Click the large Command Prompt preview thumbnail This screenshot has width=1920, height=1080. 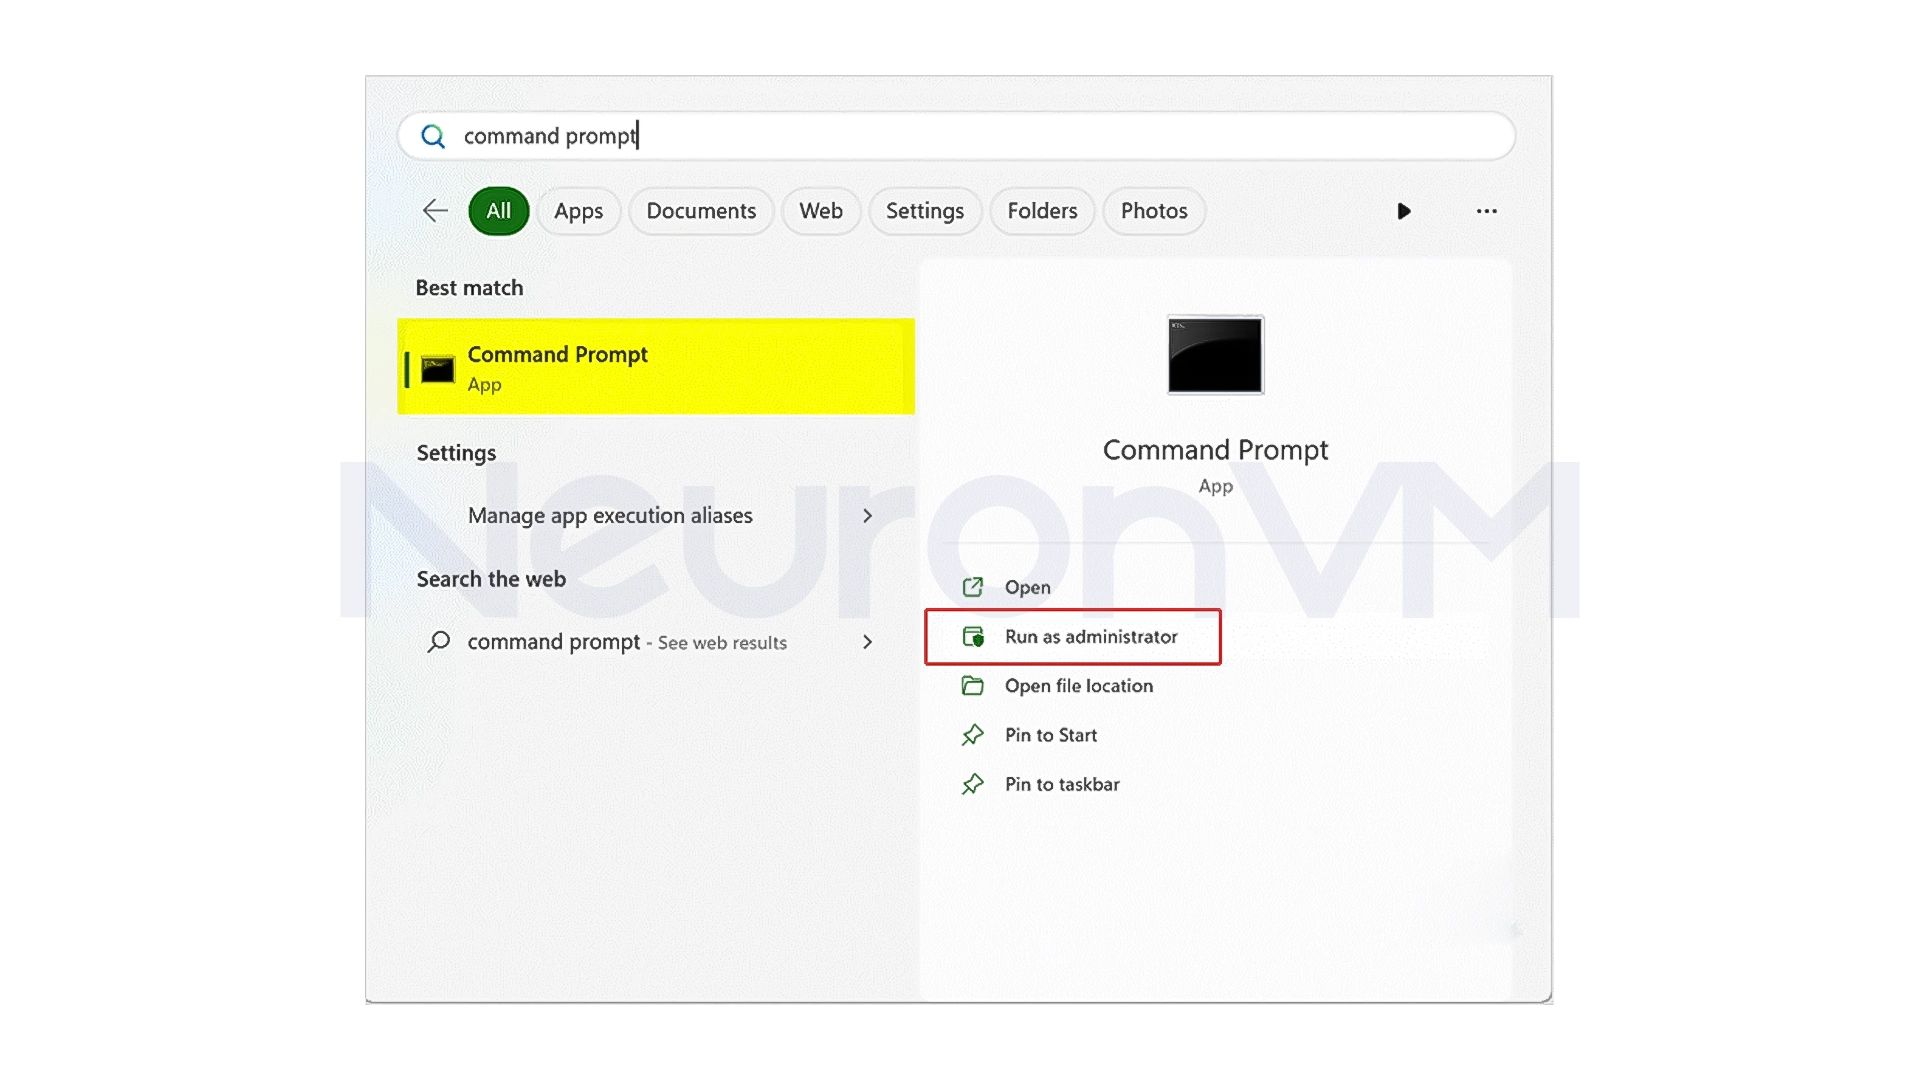click(x=1215, y=355)
